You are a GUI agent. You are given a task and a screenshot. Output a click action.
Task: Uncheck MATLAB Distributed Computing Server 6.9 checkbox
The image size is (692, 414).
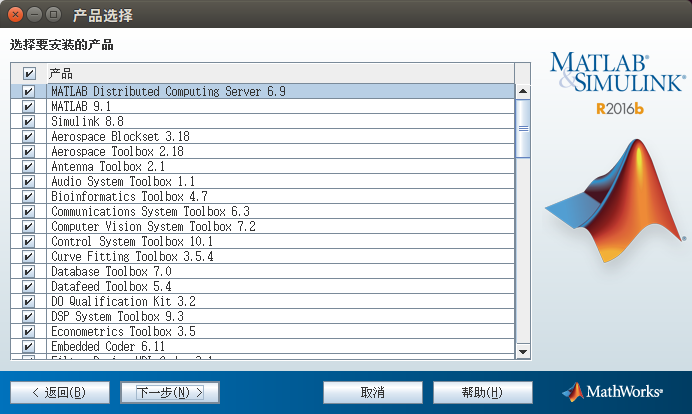pos(28,91)
